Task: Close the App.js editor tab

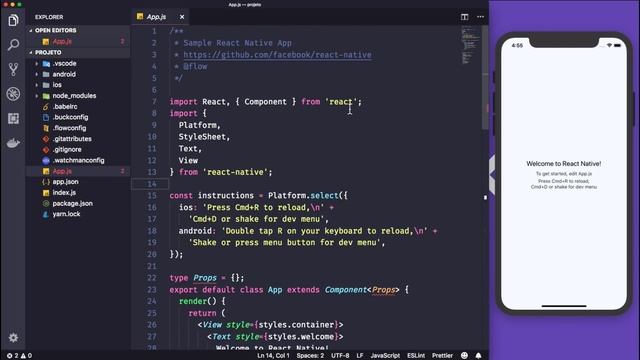Action: click(182, 17)
